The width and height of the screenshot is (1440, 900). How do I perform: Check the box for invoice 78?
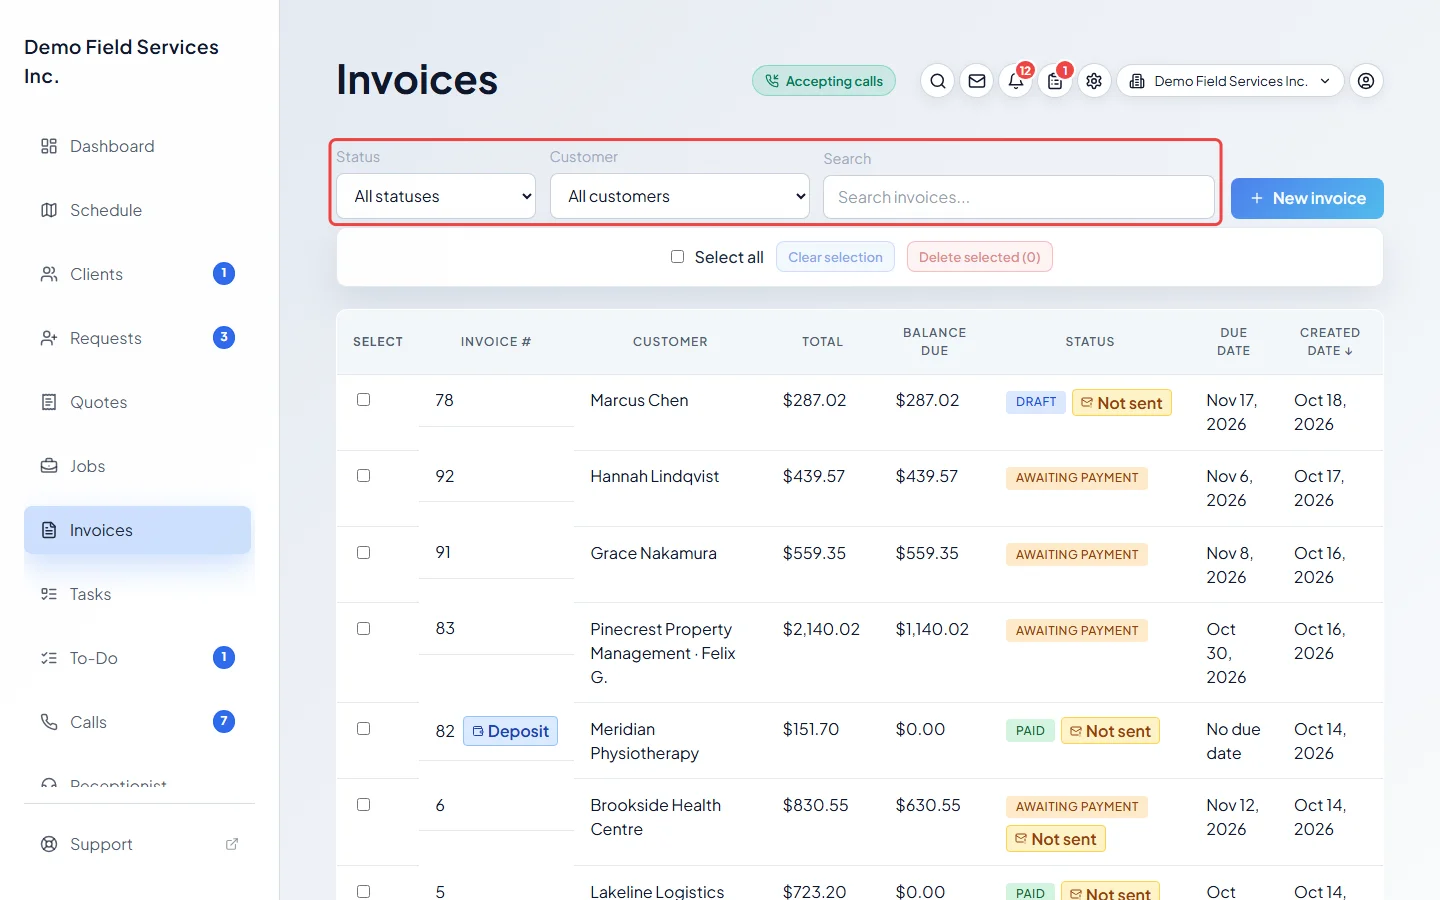coord(364,400)
